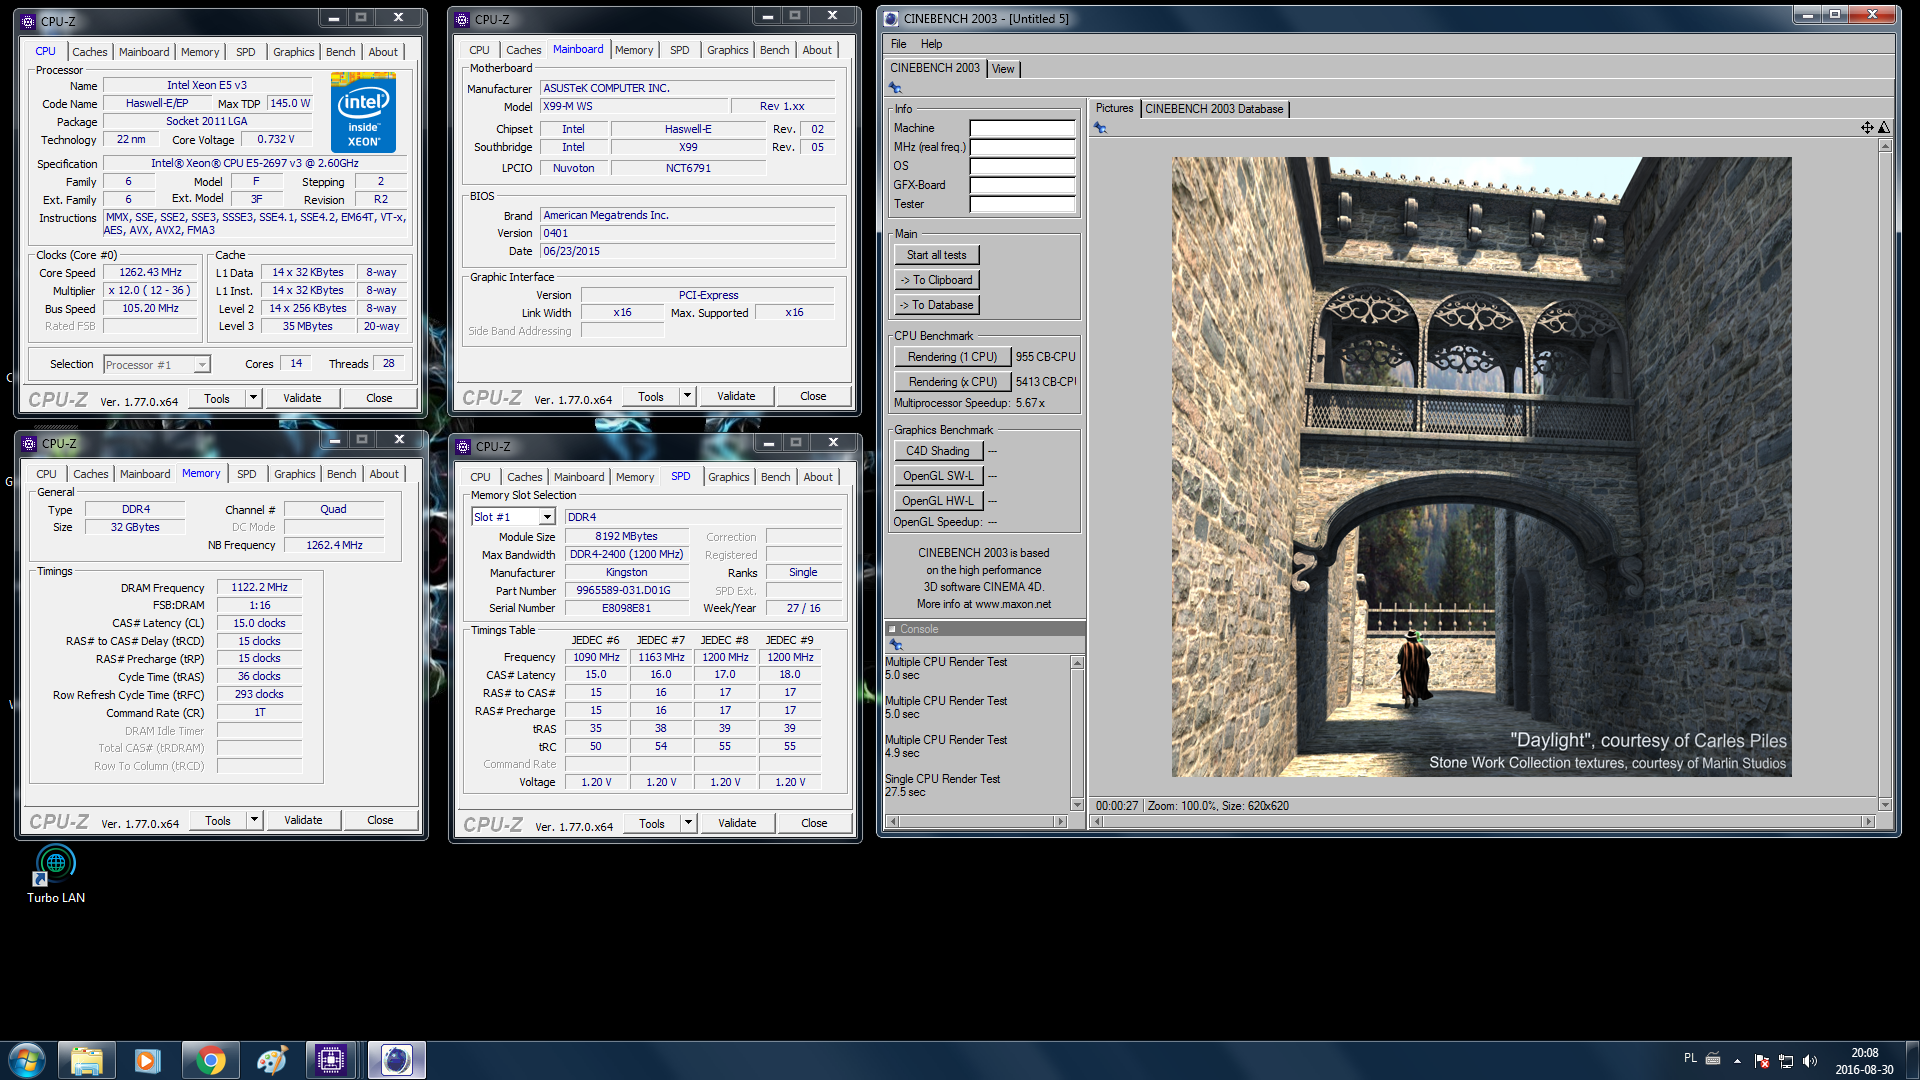Screen dimensions: 1920x1080
Task: Run the OpenGL HW-L benchmark
Action: tap(938, 501)
